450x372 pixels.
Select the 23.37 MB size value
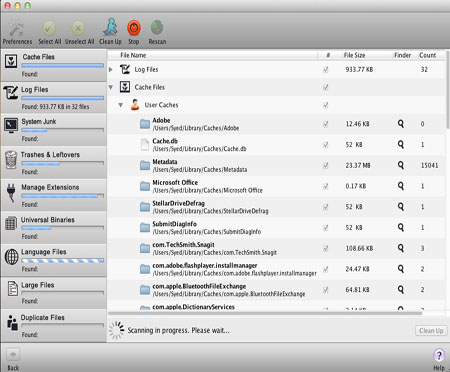pyautogui.click(x=358, y=165)
